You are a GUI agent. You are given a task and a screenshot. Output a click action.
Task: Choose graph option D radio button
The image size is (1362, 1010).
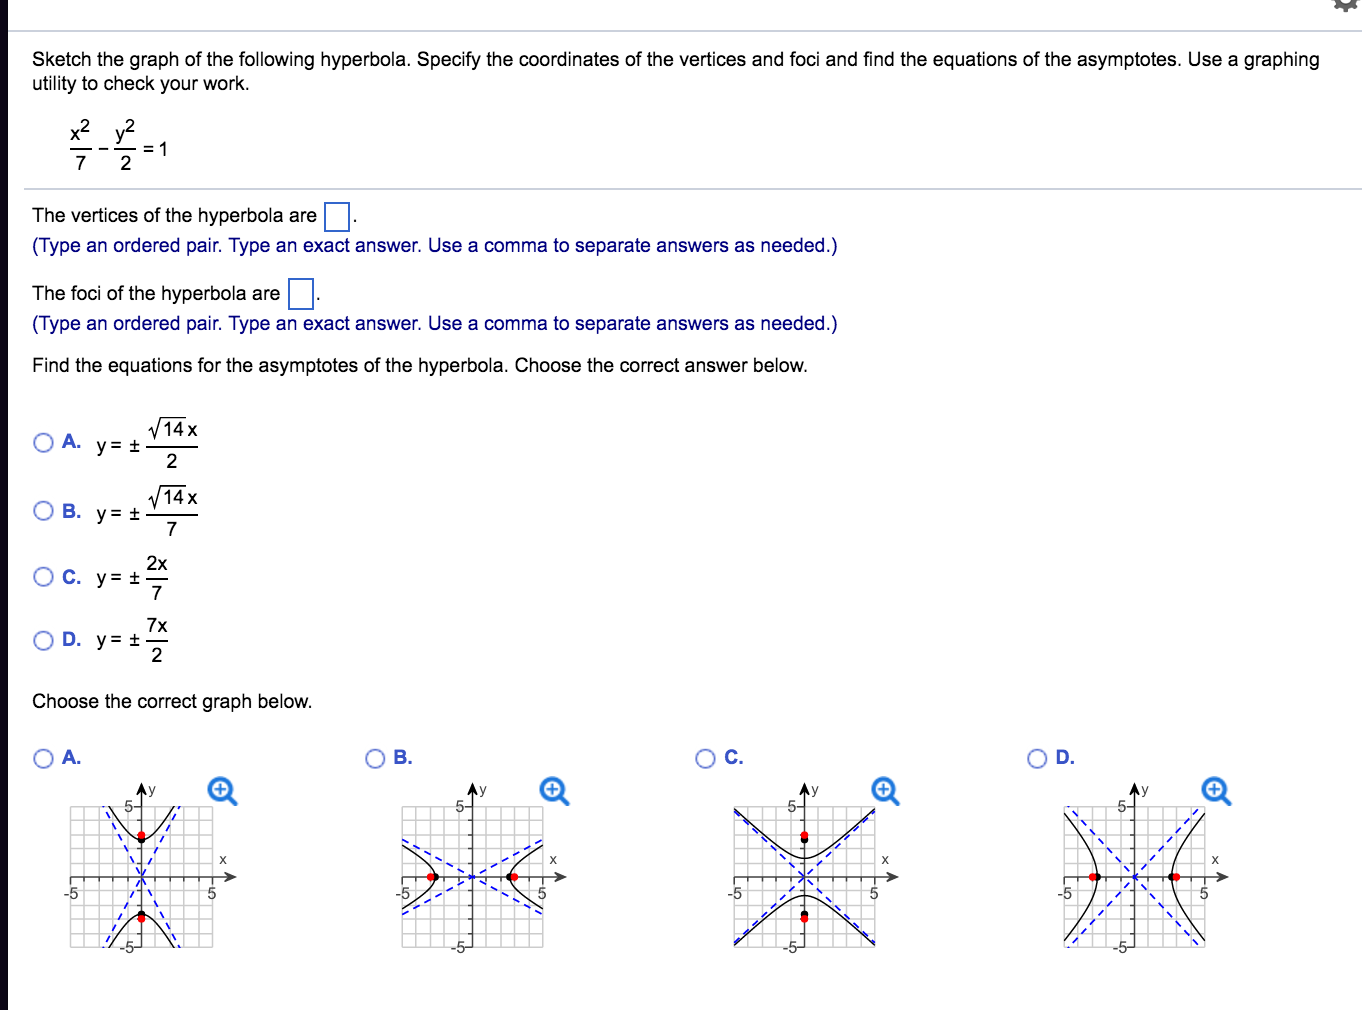click(1037, 758)
